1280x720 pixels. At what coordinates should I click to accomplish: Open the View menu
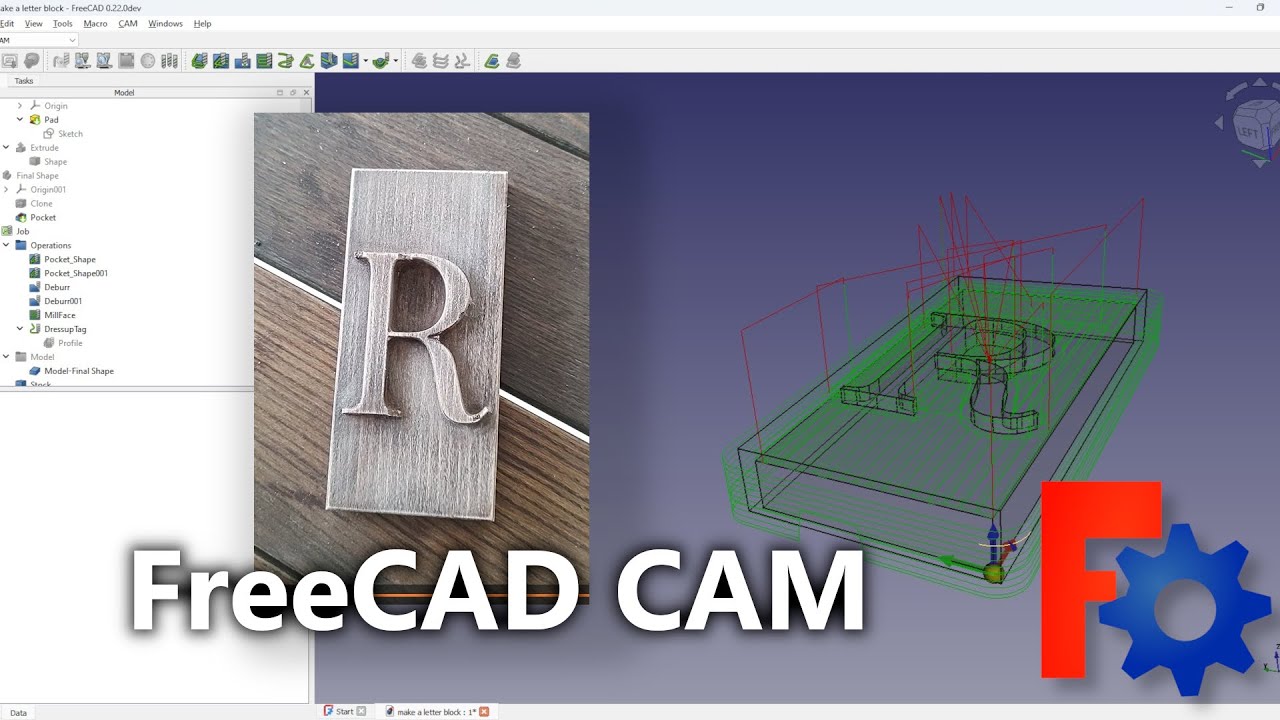coord(33,23)
